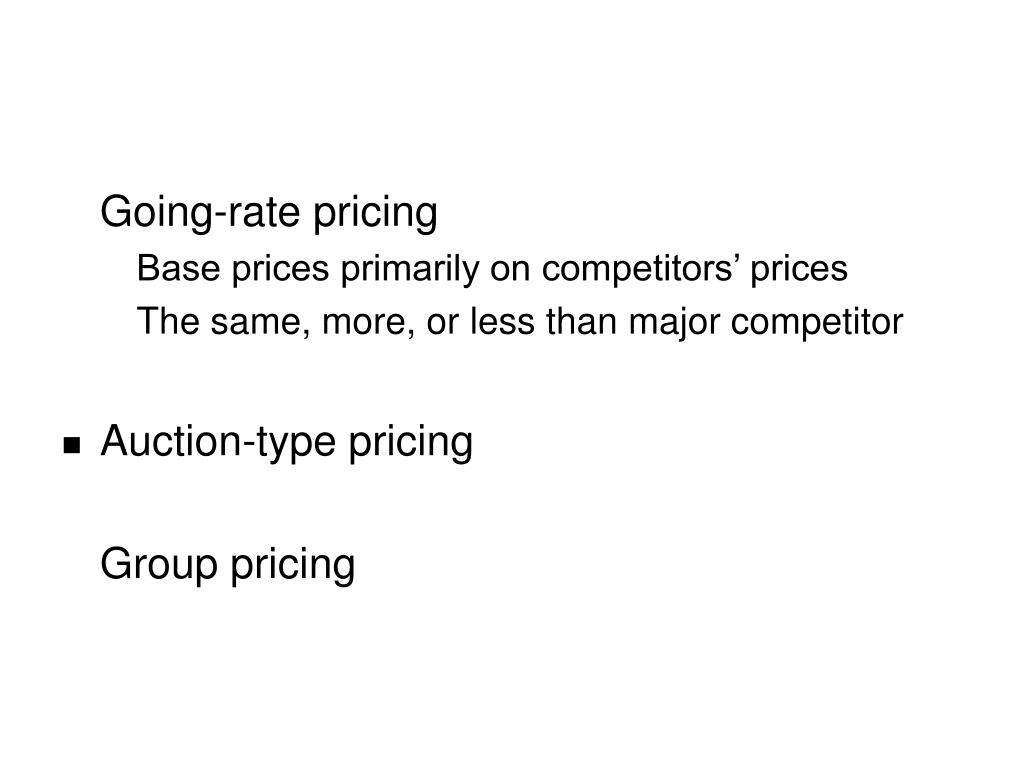Click the word 'major' in the second sub-line

[x=674, y=323]
